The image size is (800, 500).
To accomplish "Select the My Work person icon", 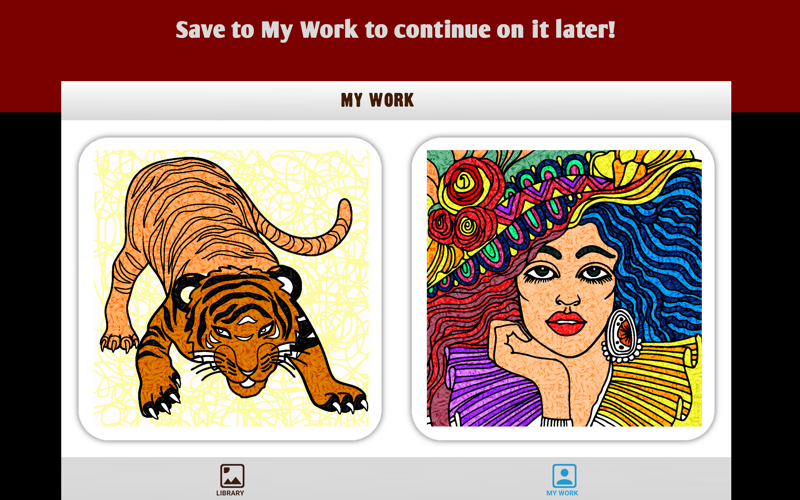I will pos(564,476).
